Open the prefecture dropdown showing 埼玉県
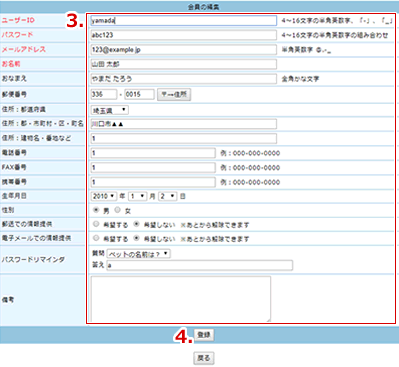This screenshot has width=399, height=367. [109, 110]
